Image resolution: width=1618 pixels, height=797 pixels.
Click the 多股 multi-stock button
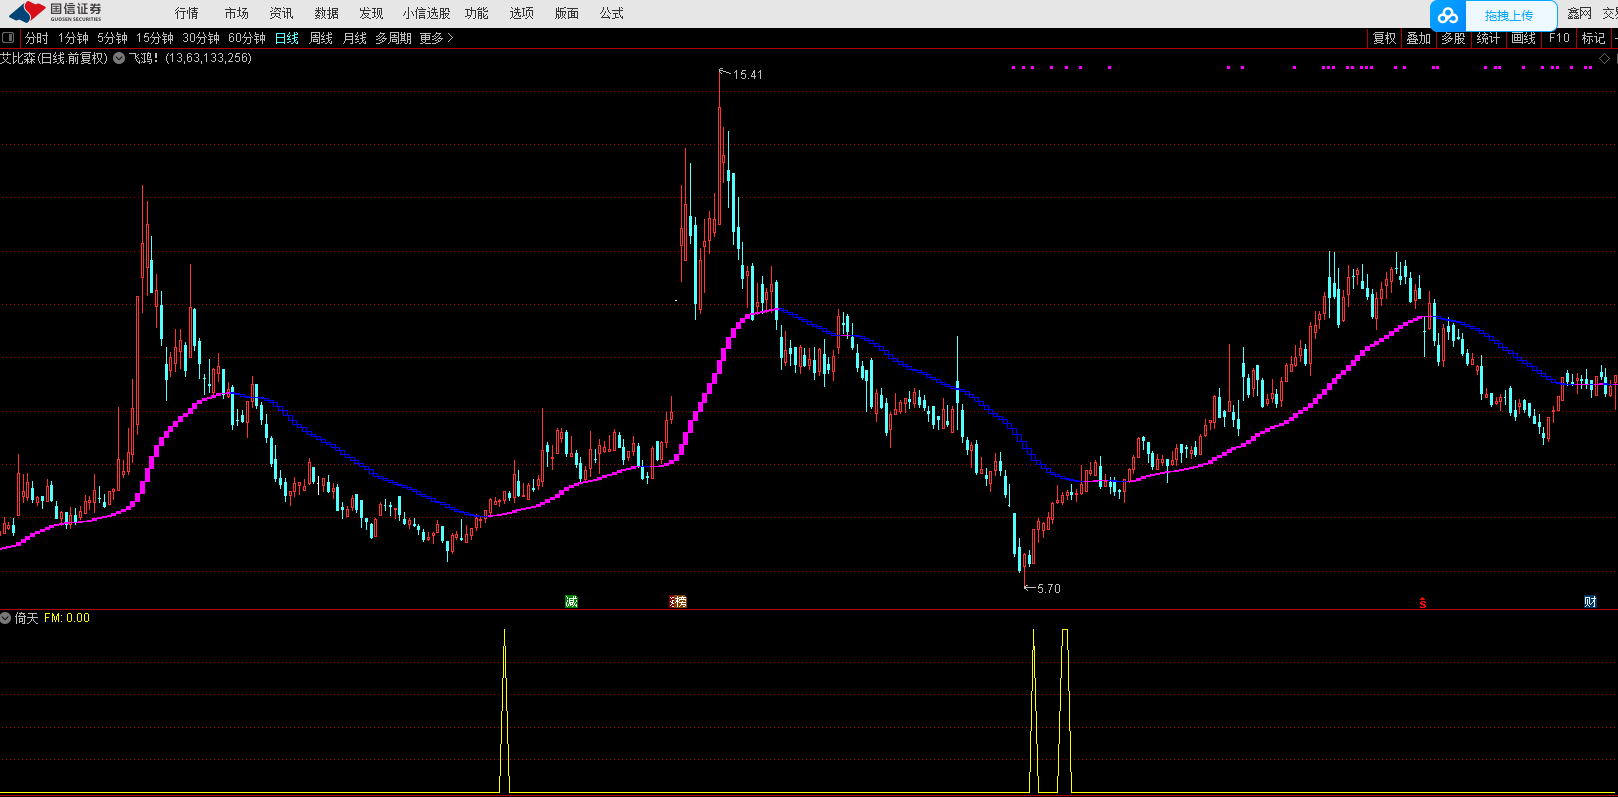click(1453, 38)
